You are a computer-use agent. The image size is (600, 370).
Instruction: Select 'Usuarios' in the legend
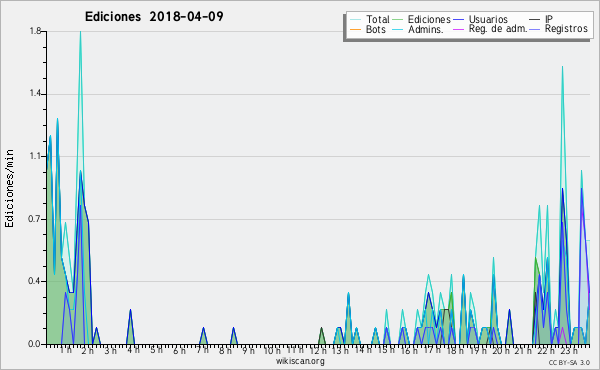(488, 19)
